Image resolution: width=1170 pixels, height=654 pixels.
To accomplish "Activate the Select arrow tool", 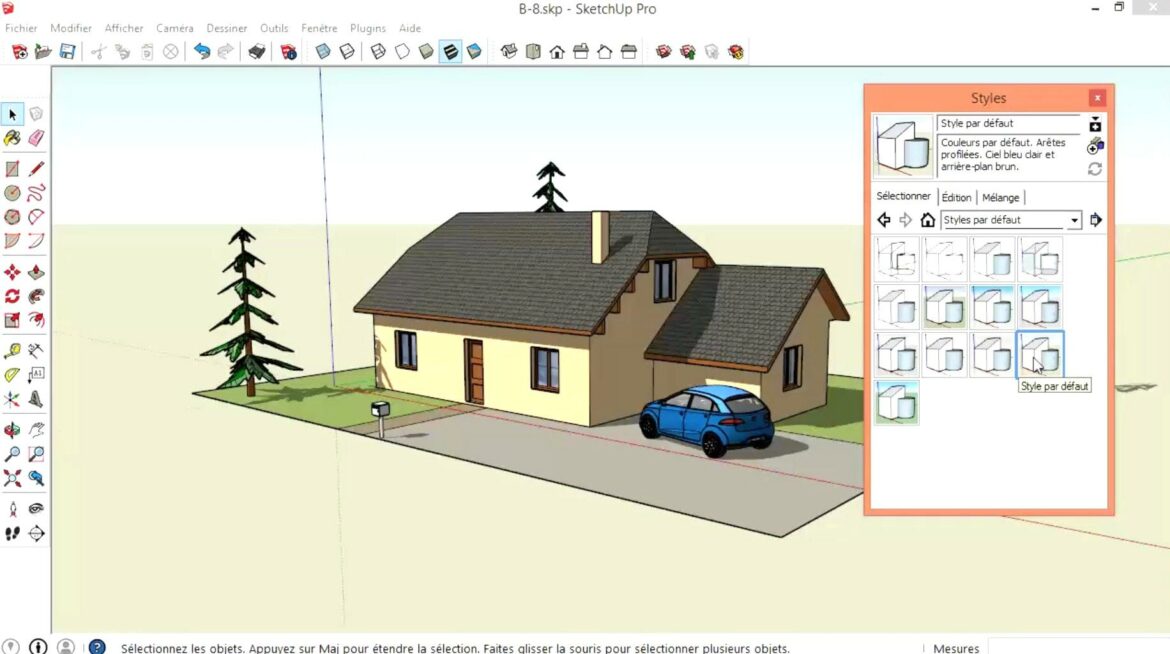I will tap(13, 113).
